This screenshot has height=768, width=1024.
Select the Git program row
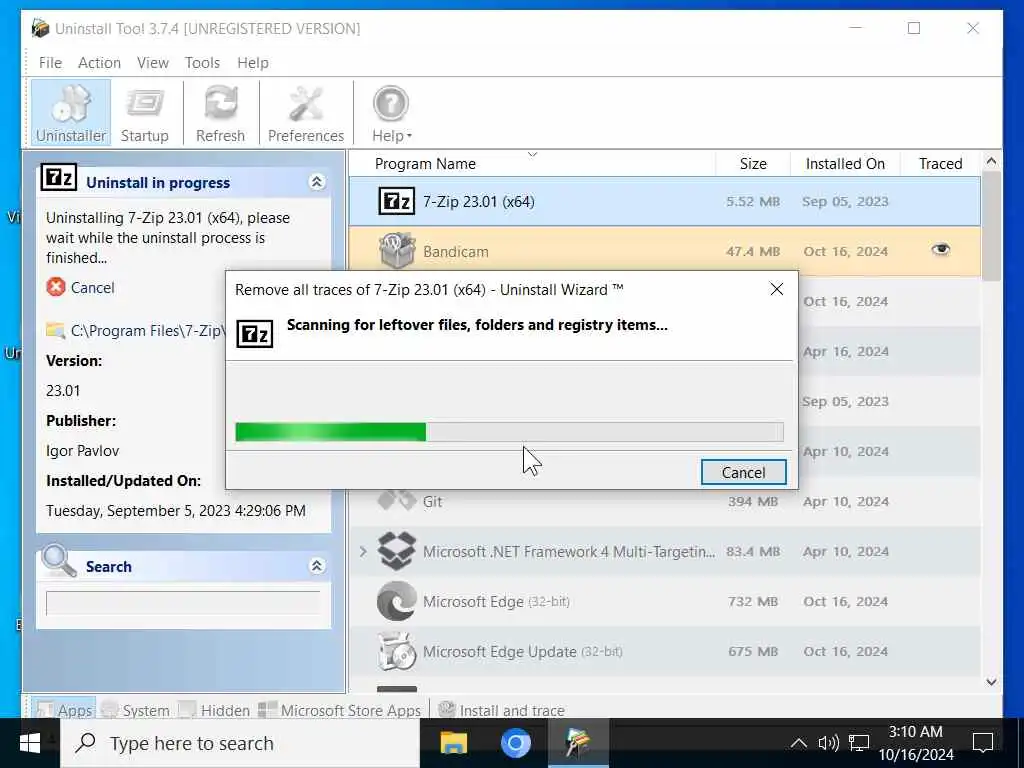click(665, 502)
